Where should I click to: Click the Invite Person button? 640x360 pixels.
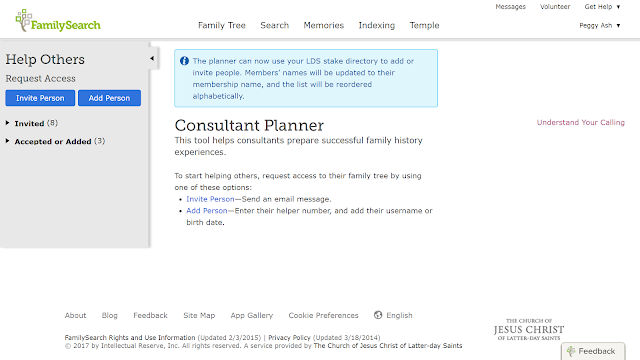tap(40, 98)
